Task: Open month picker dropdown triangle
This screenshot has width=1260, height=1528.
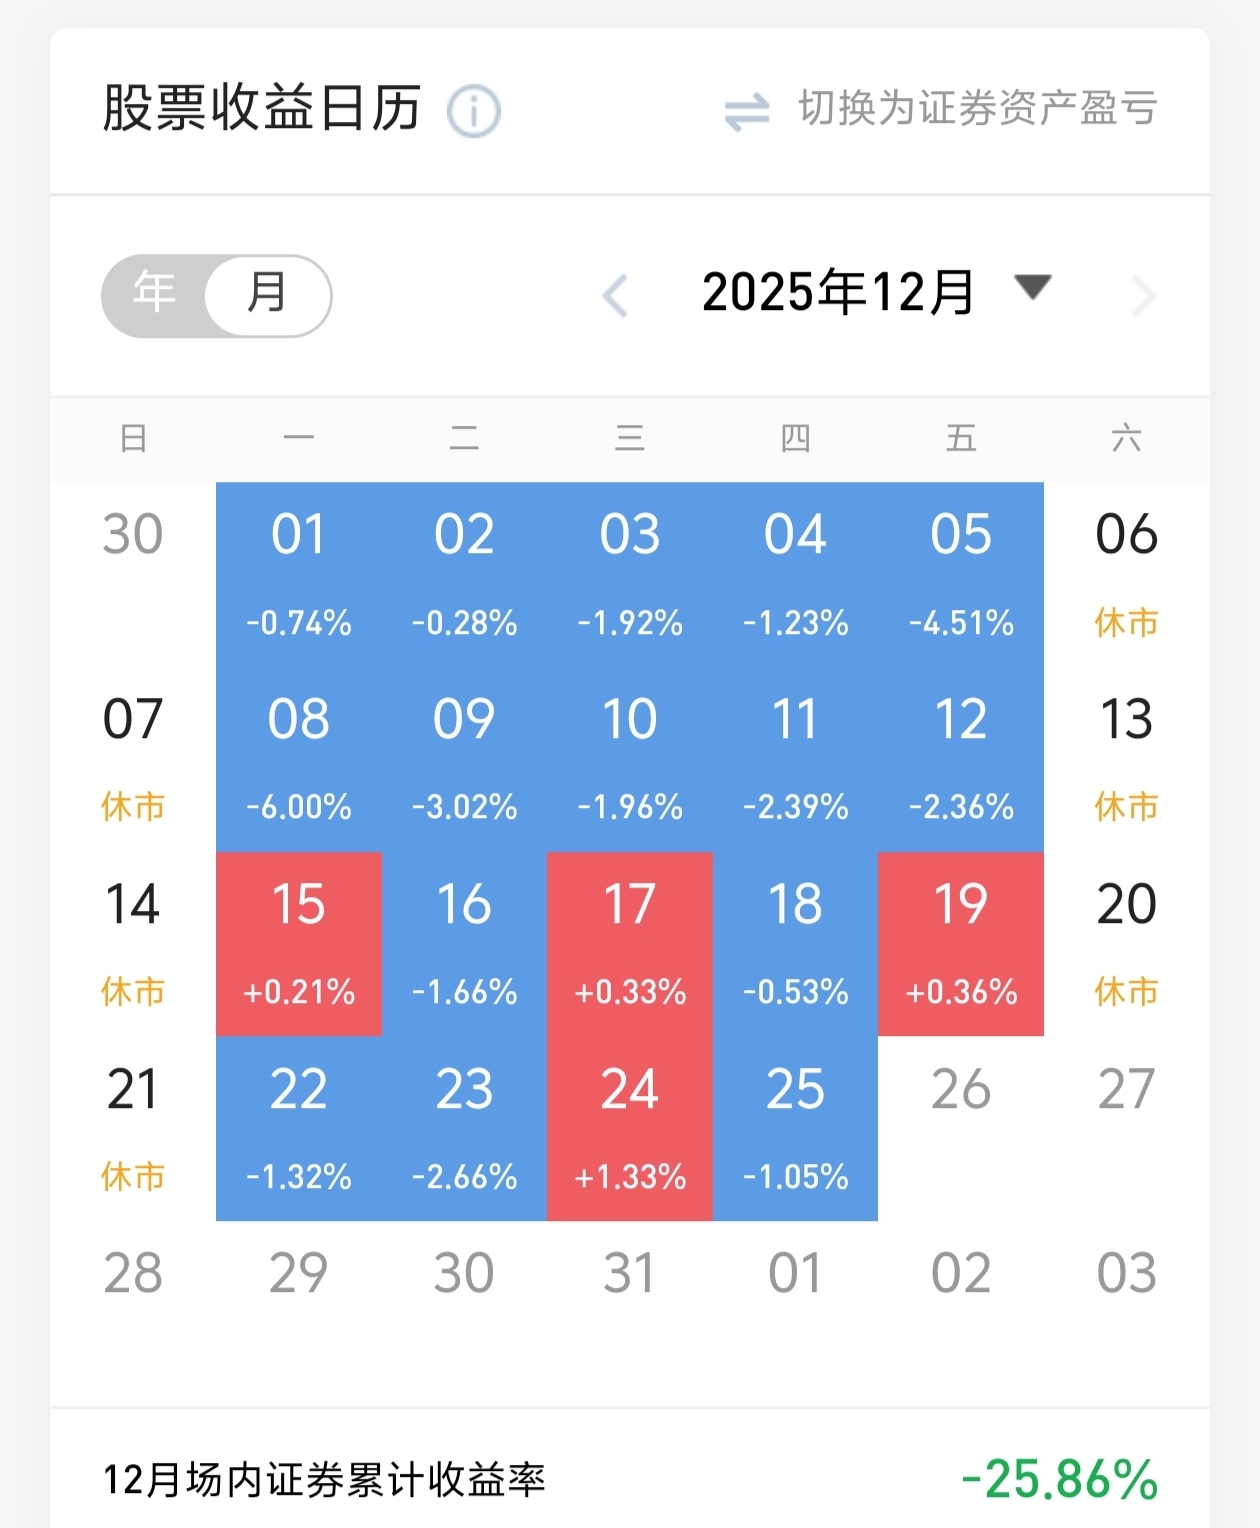Action: point(1032,288)
